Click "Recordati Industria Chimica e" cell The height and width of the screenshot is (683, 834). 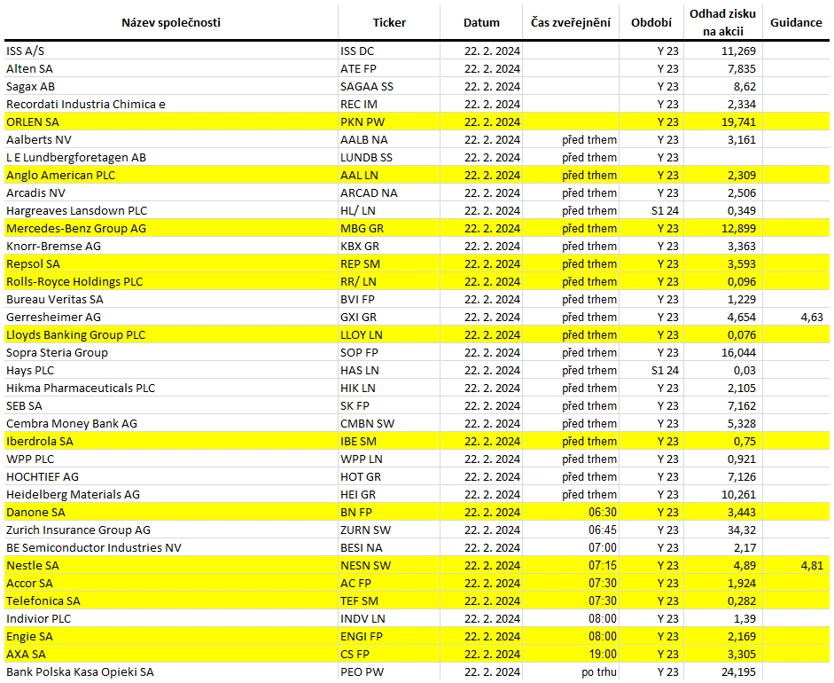(x=86, y=104)
